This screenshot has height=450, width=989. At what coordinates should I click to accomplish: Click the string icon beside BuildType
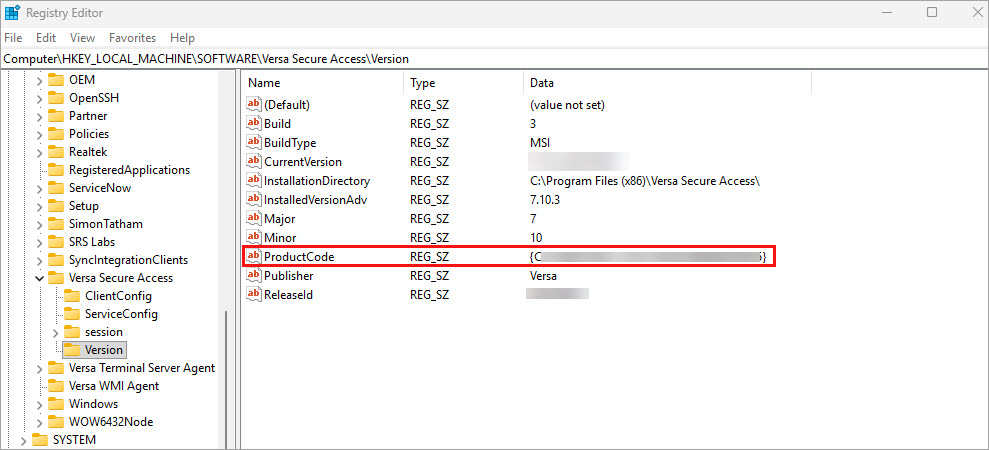tap(254, 143)
